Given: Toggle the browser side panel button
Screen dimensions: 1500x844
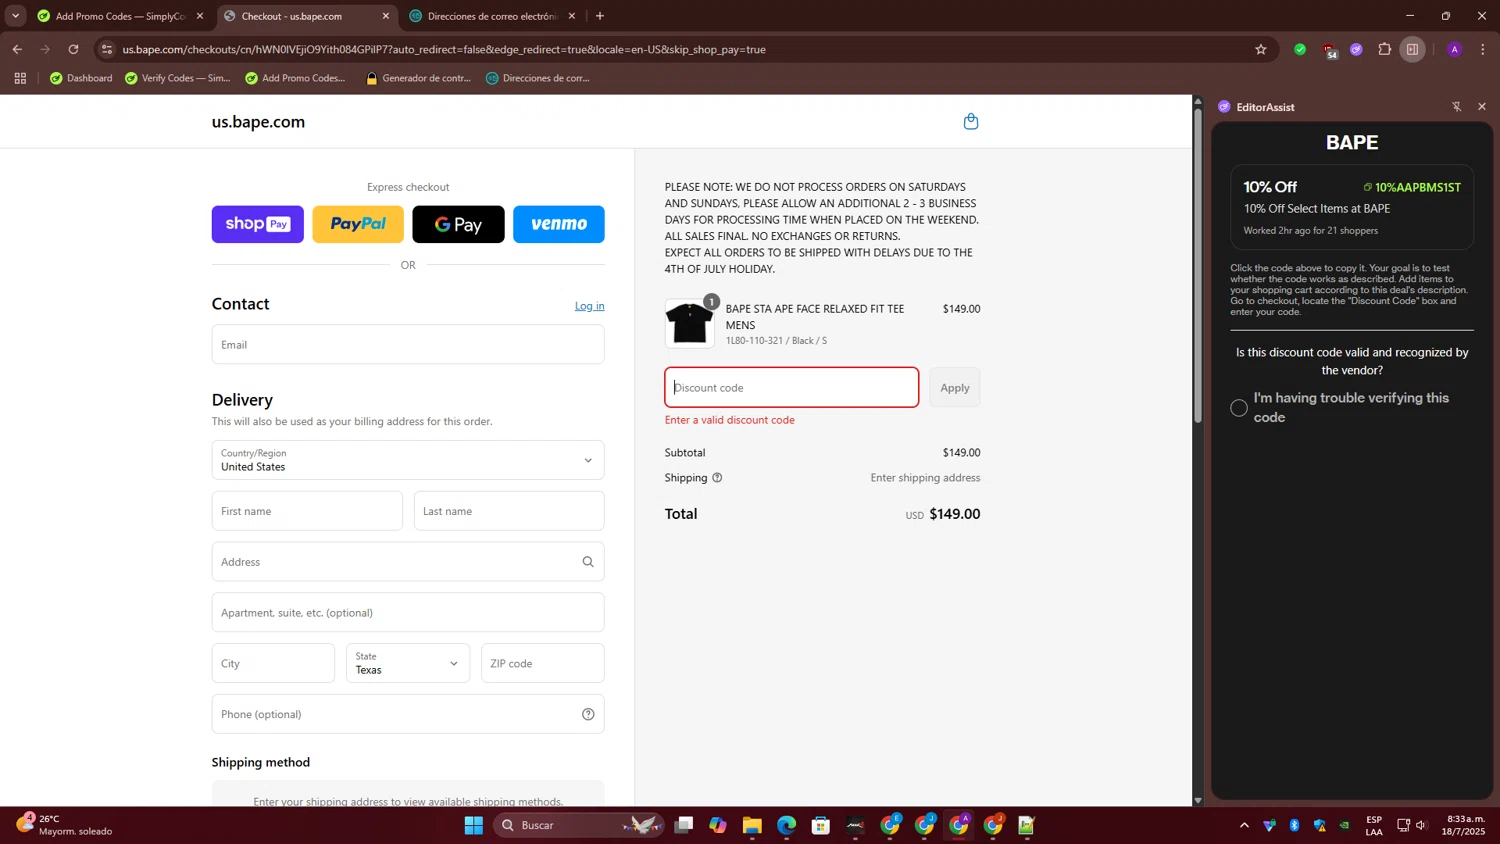Looking at the screenshot, I should (1412, 49).
